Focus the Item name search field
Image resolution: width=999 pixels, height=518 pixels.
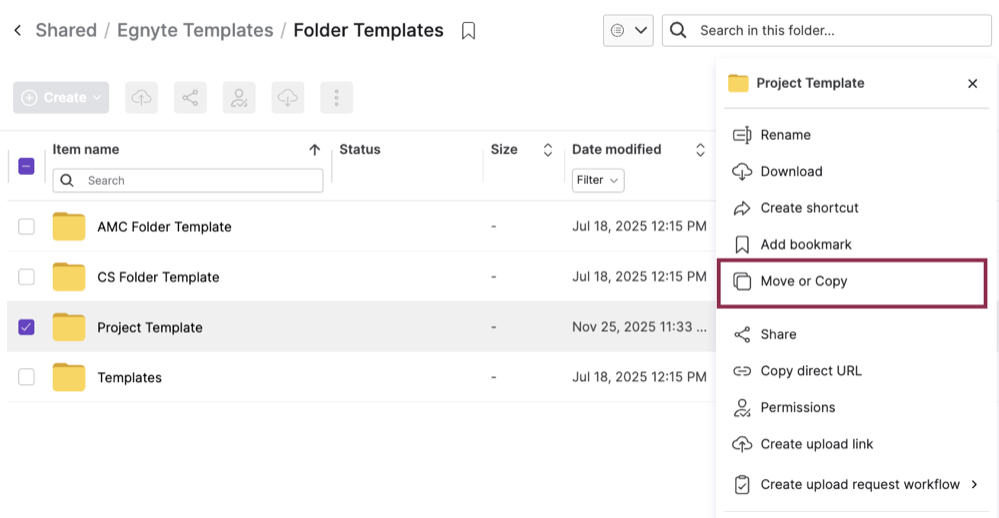[188, 180]
